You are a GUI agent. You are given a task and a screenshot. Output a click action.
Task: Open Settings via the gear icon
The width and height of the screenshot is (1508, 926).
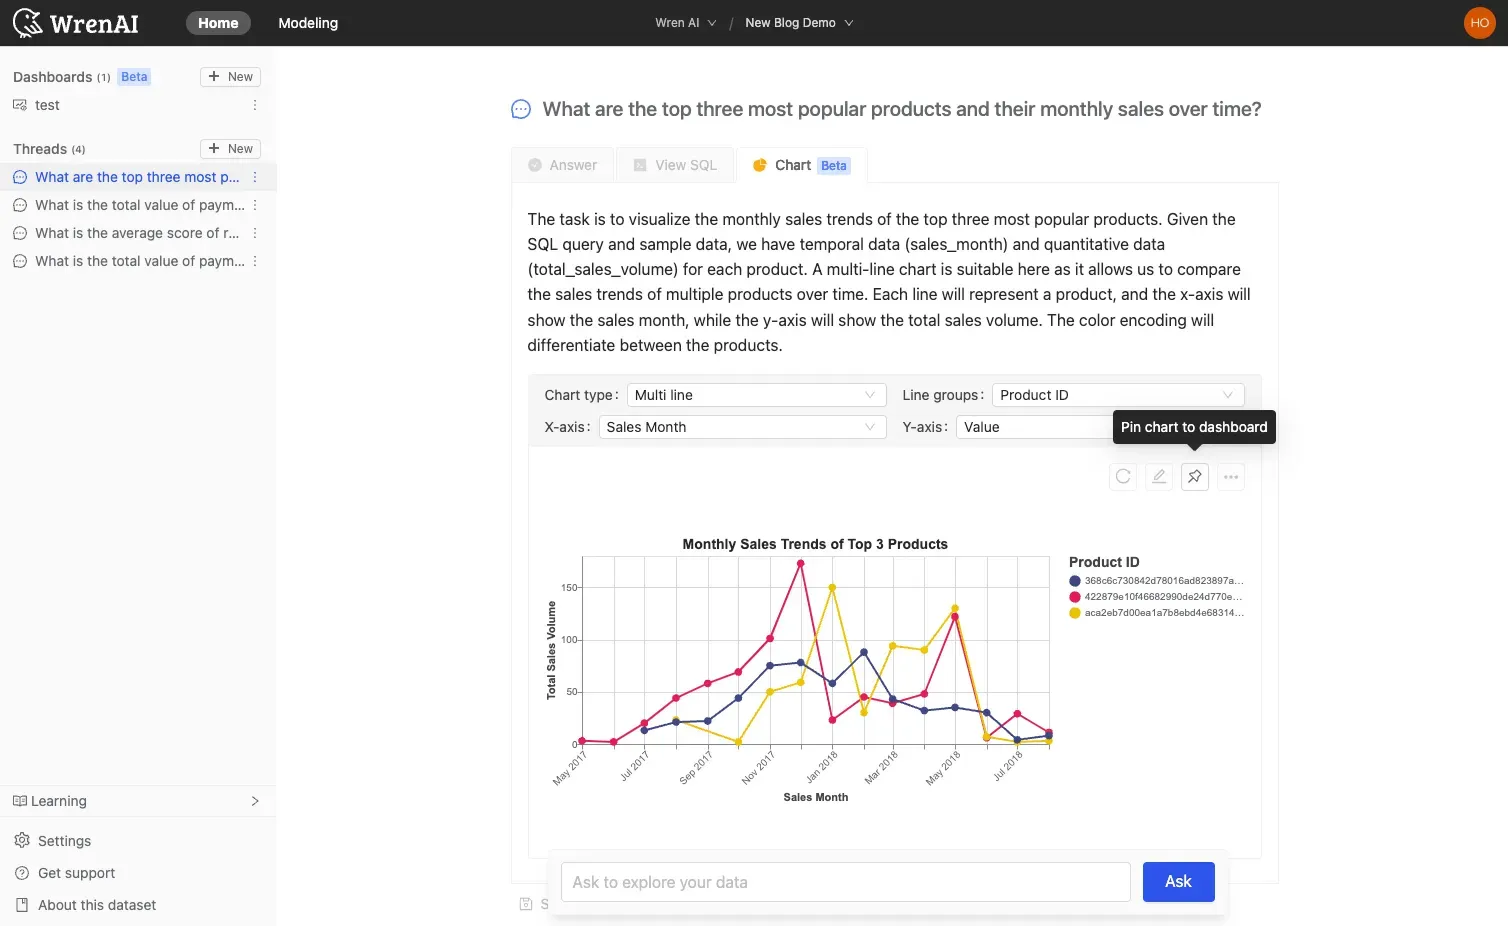click(22, 841)
